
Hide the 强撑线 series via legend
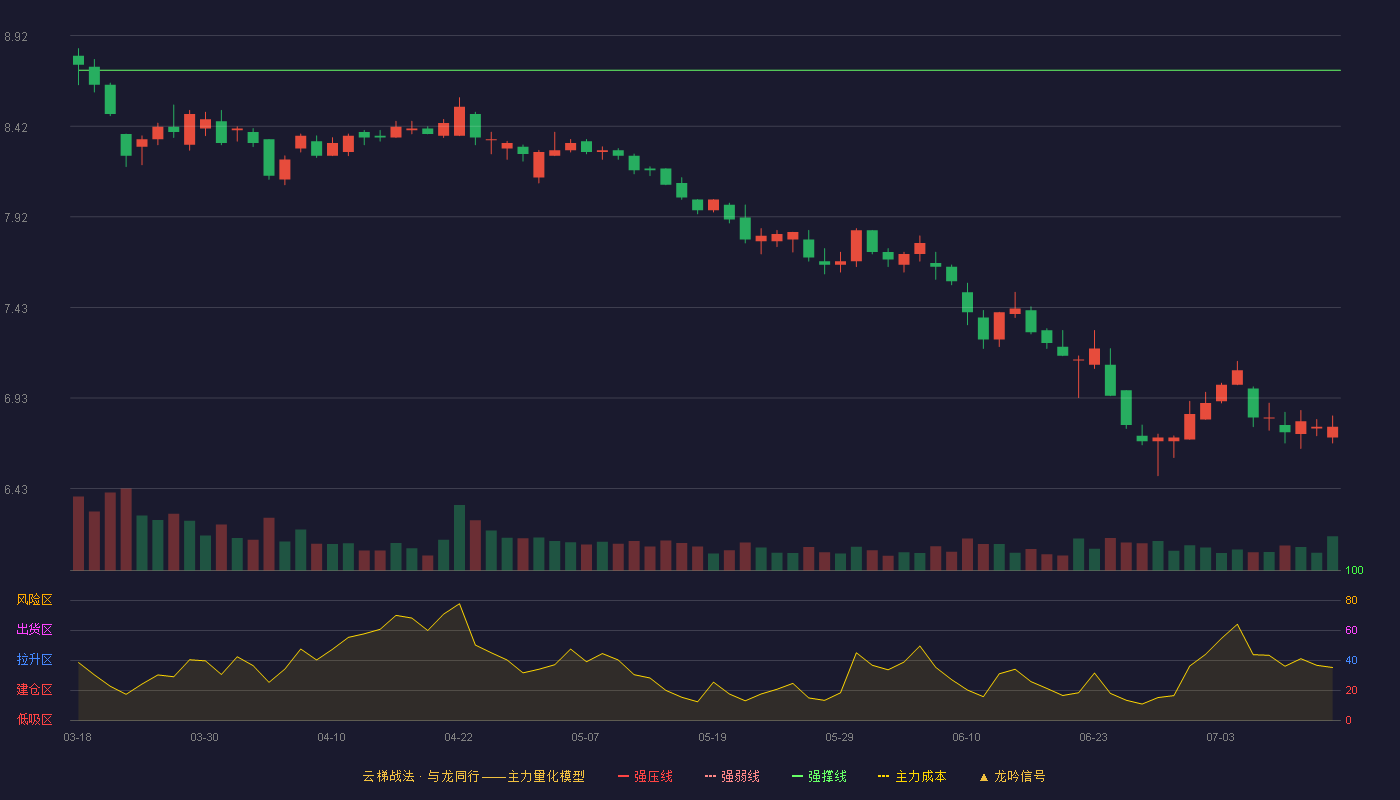pyautogui.click(x=819, y=776)
